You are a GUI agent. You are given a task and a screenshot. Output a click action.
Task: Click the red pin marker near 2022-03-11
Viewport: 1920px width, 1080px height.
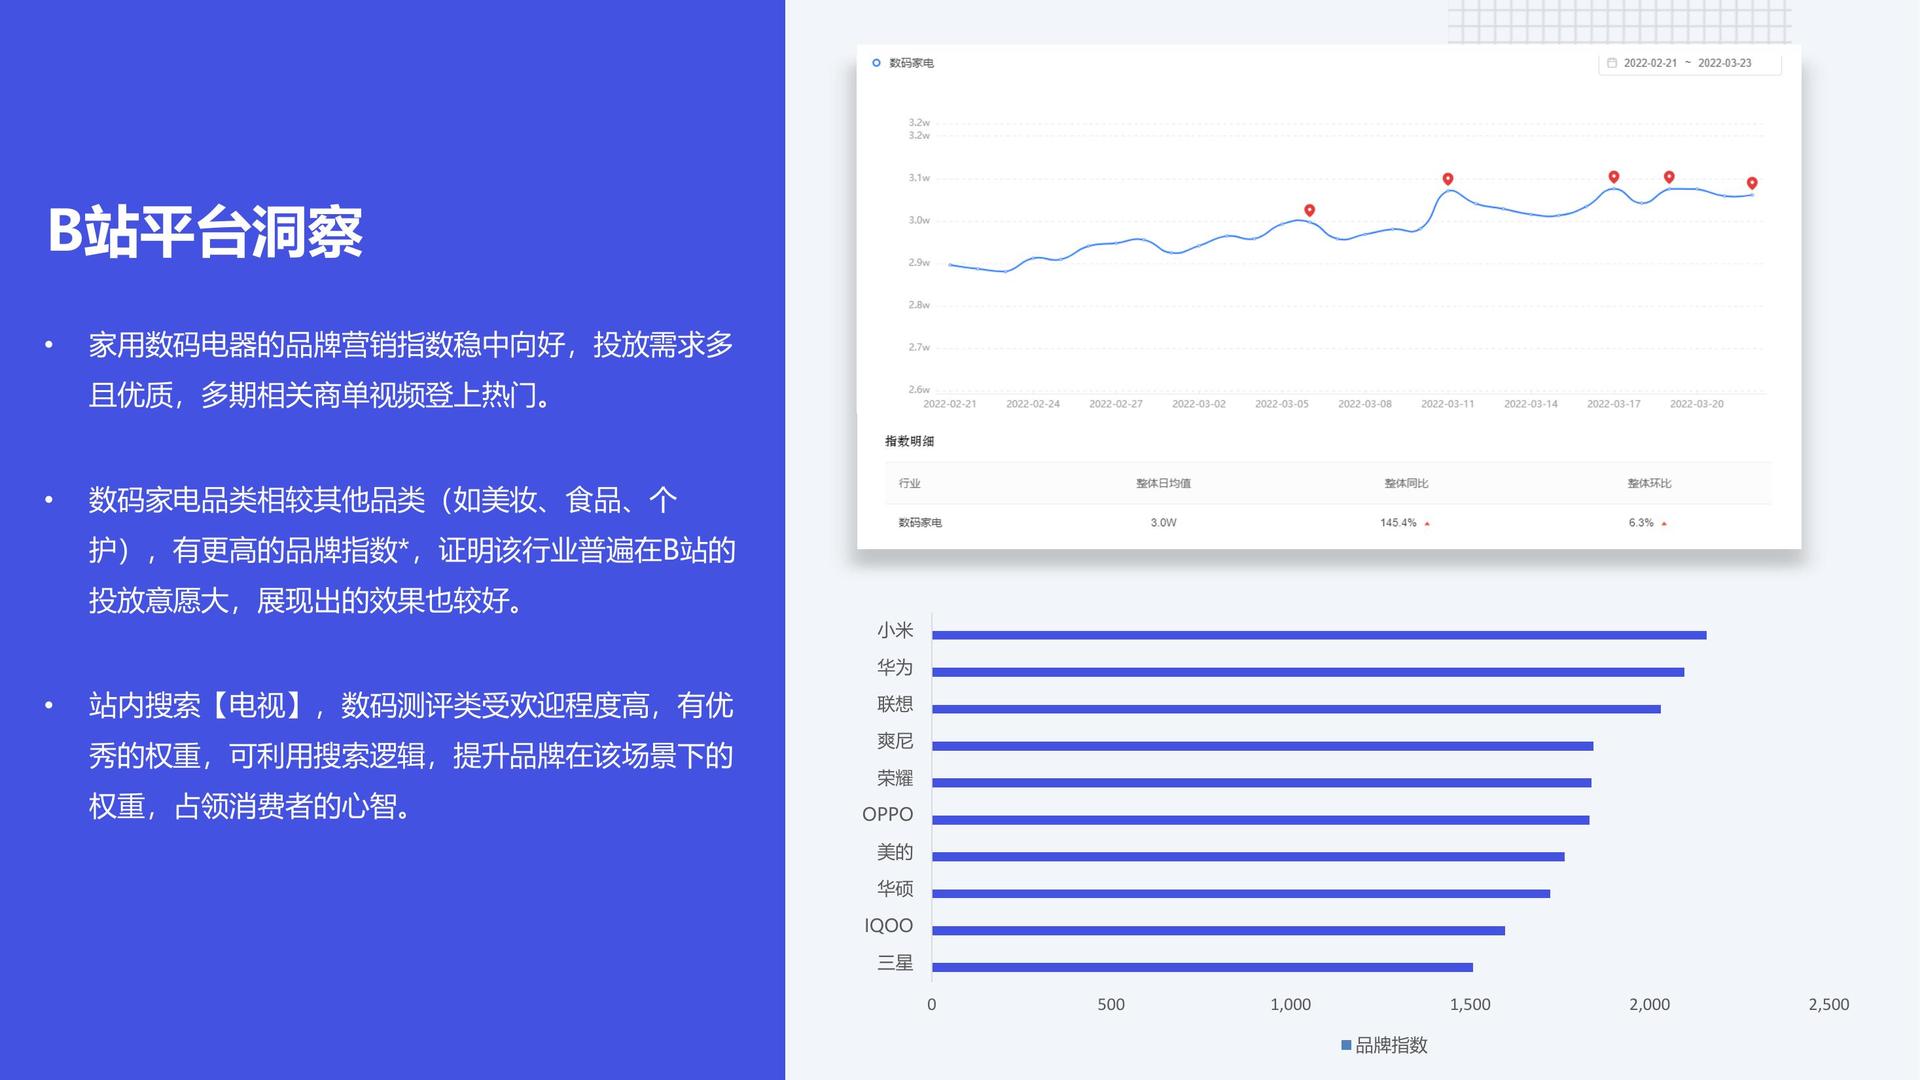[x=1448, y=179]
